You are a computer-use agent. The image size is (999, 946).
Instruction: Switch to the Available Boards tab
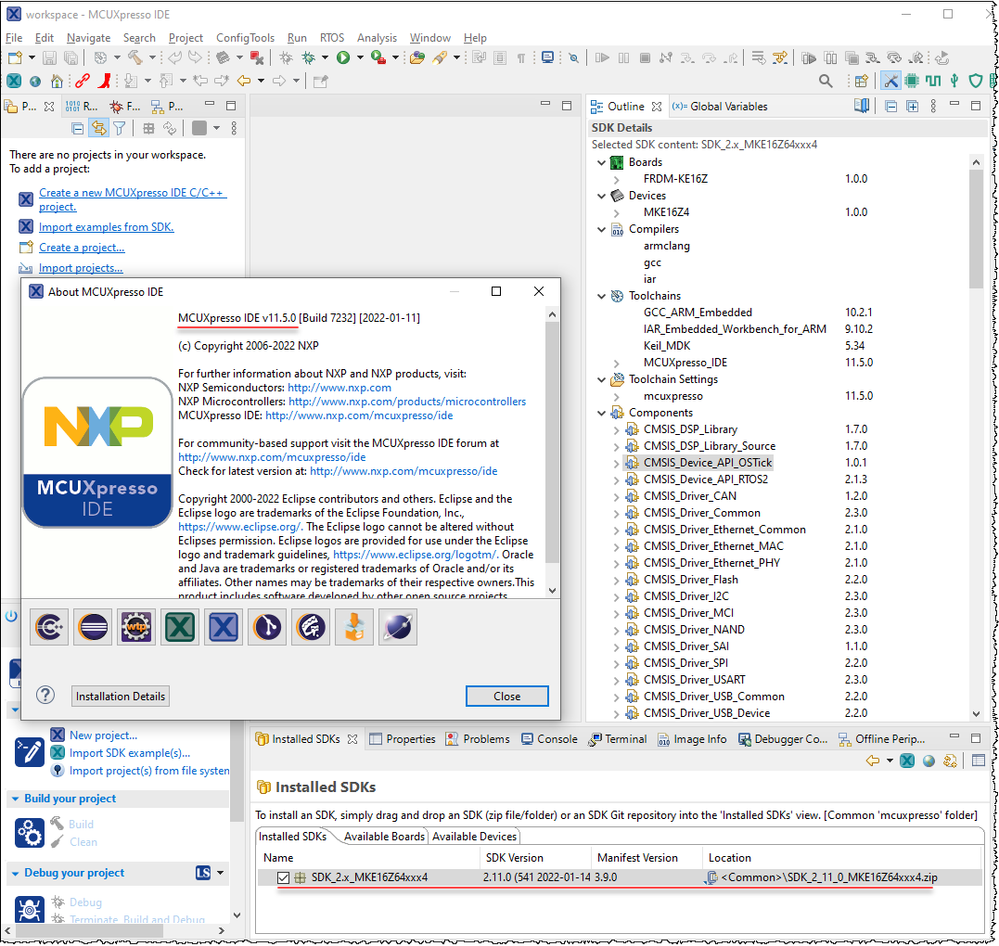383,836
